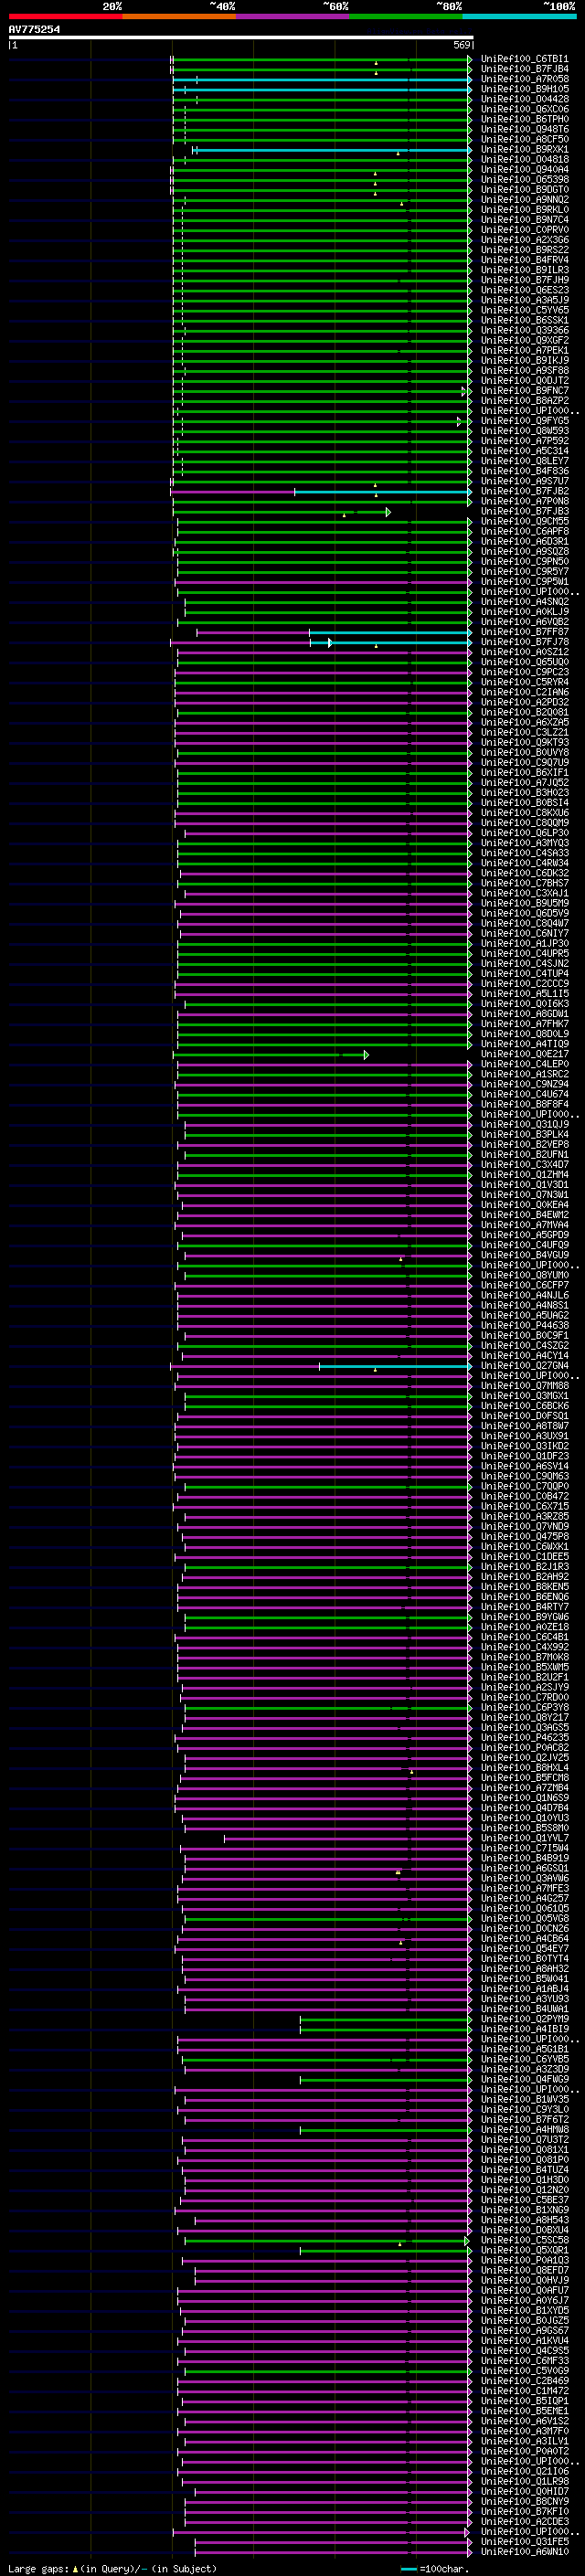Viewport: 585px width, 2576px height.
Task: Click the green alignment bar of UniRef100_C6TBI1
Action: tap(321, 60)
